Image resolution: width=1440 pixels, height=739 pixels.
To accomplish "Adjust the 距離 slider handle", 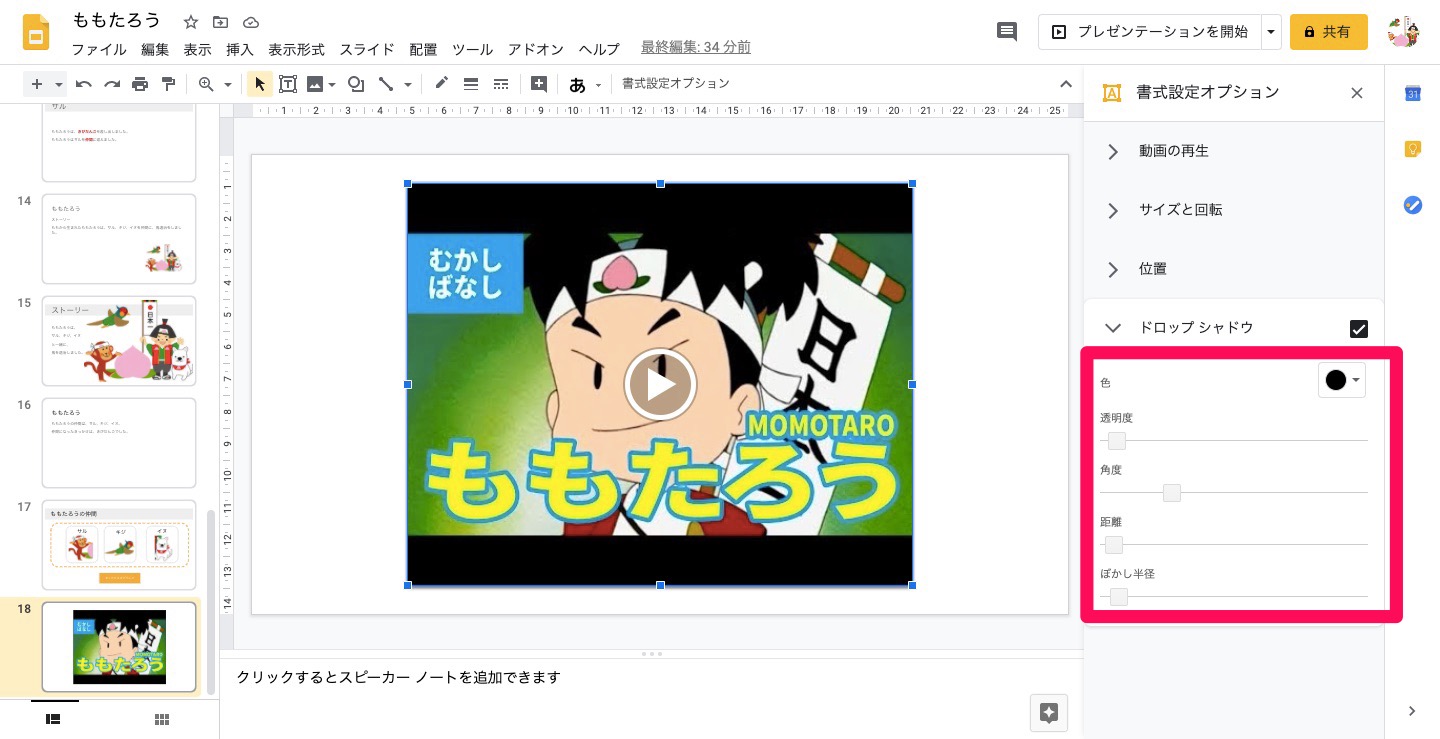I will pos(1114,545).
